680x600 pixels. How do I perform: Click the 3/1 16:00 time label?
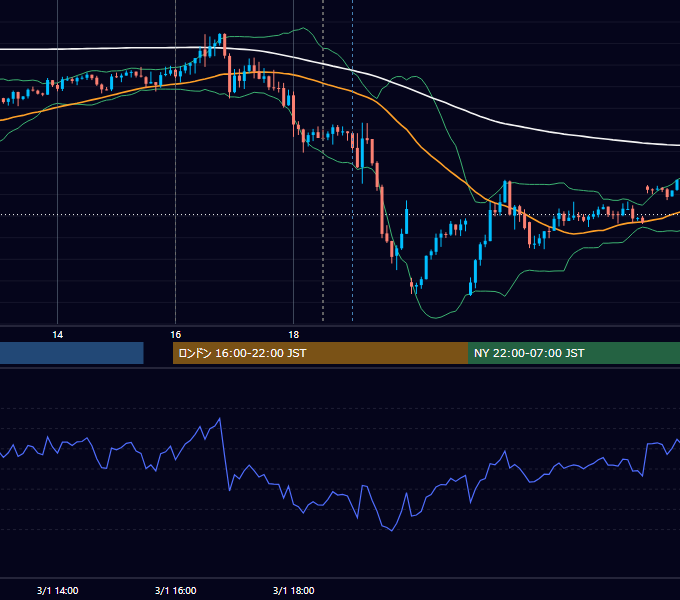pos(175,590)
